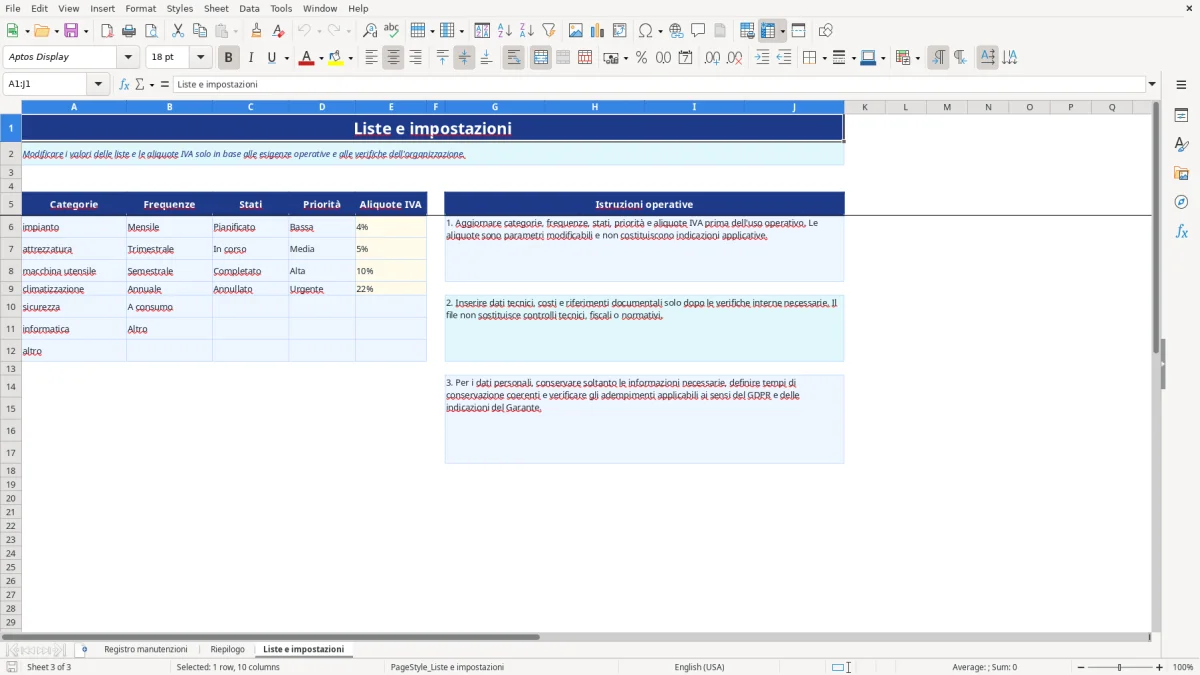
Task: Click the Print icon
Action: point(129,31)
